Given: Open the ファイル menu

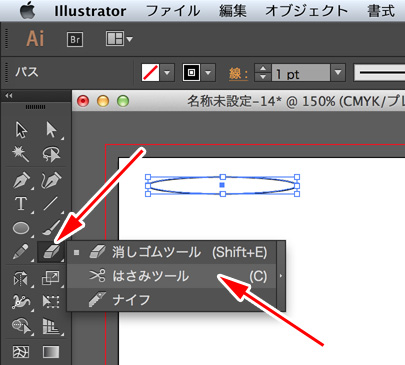Looking at the screenshot, I should coord(173,11).
